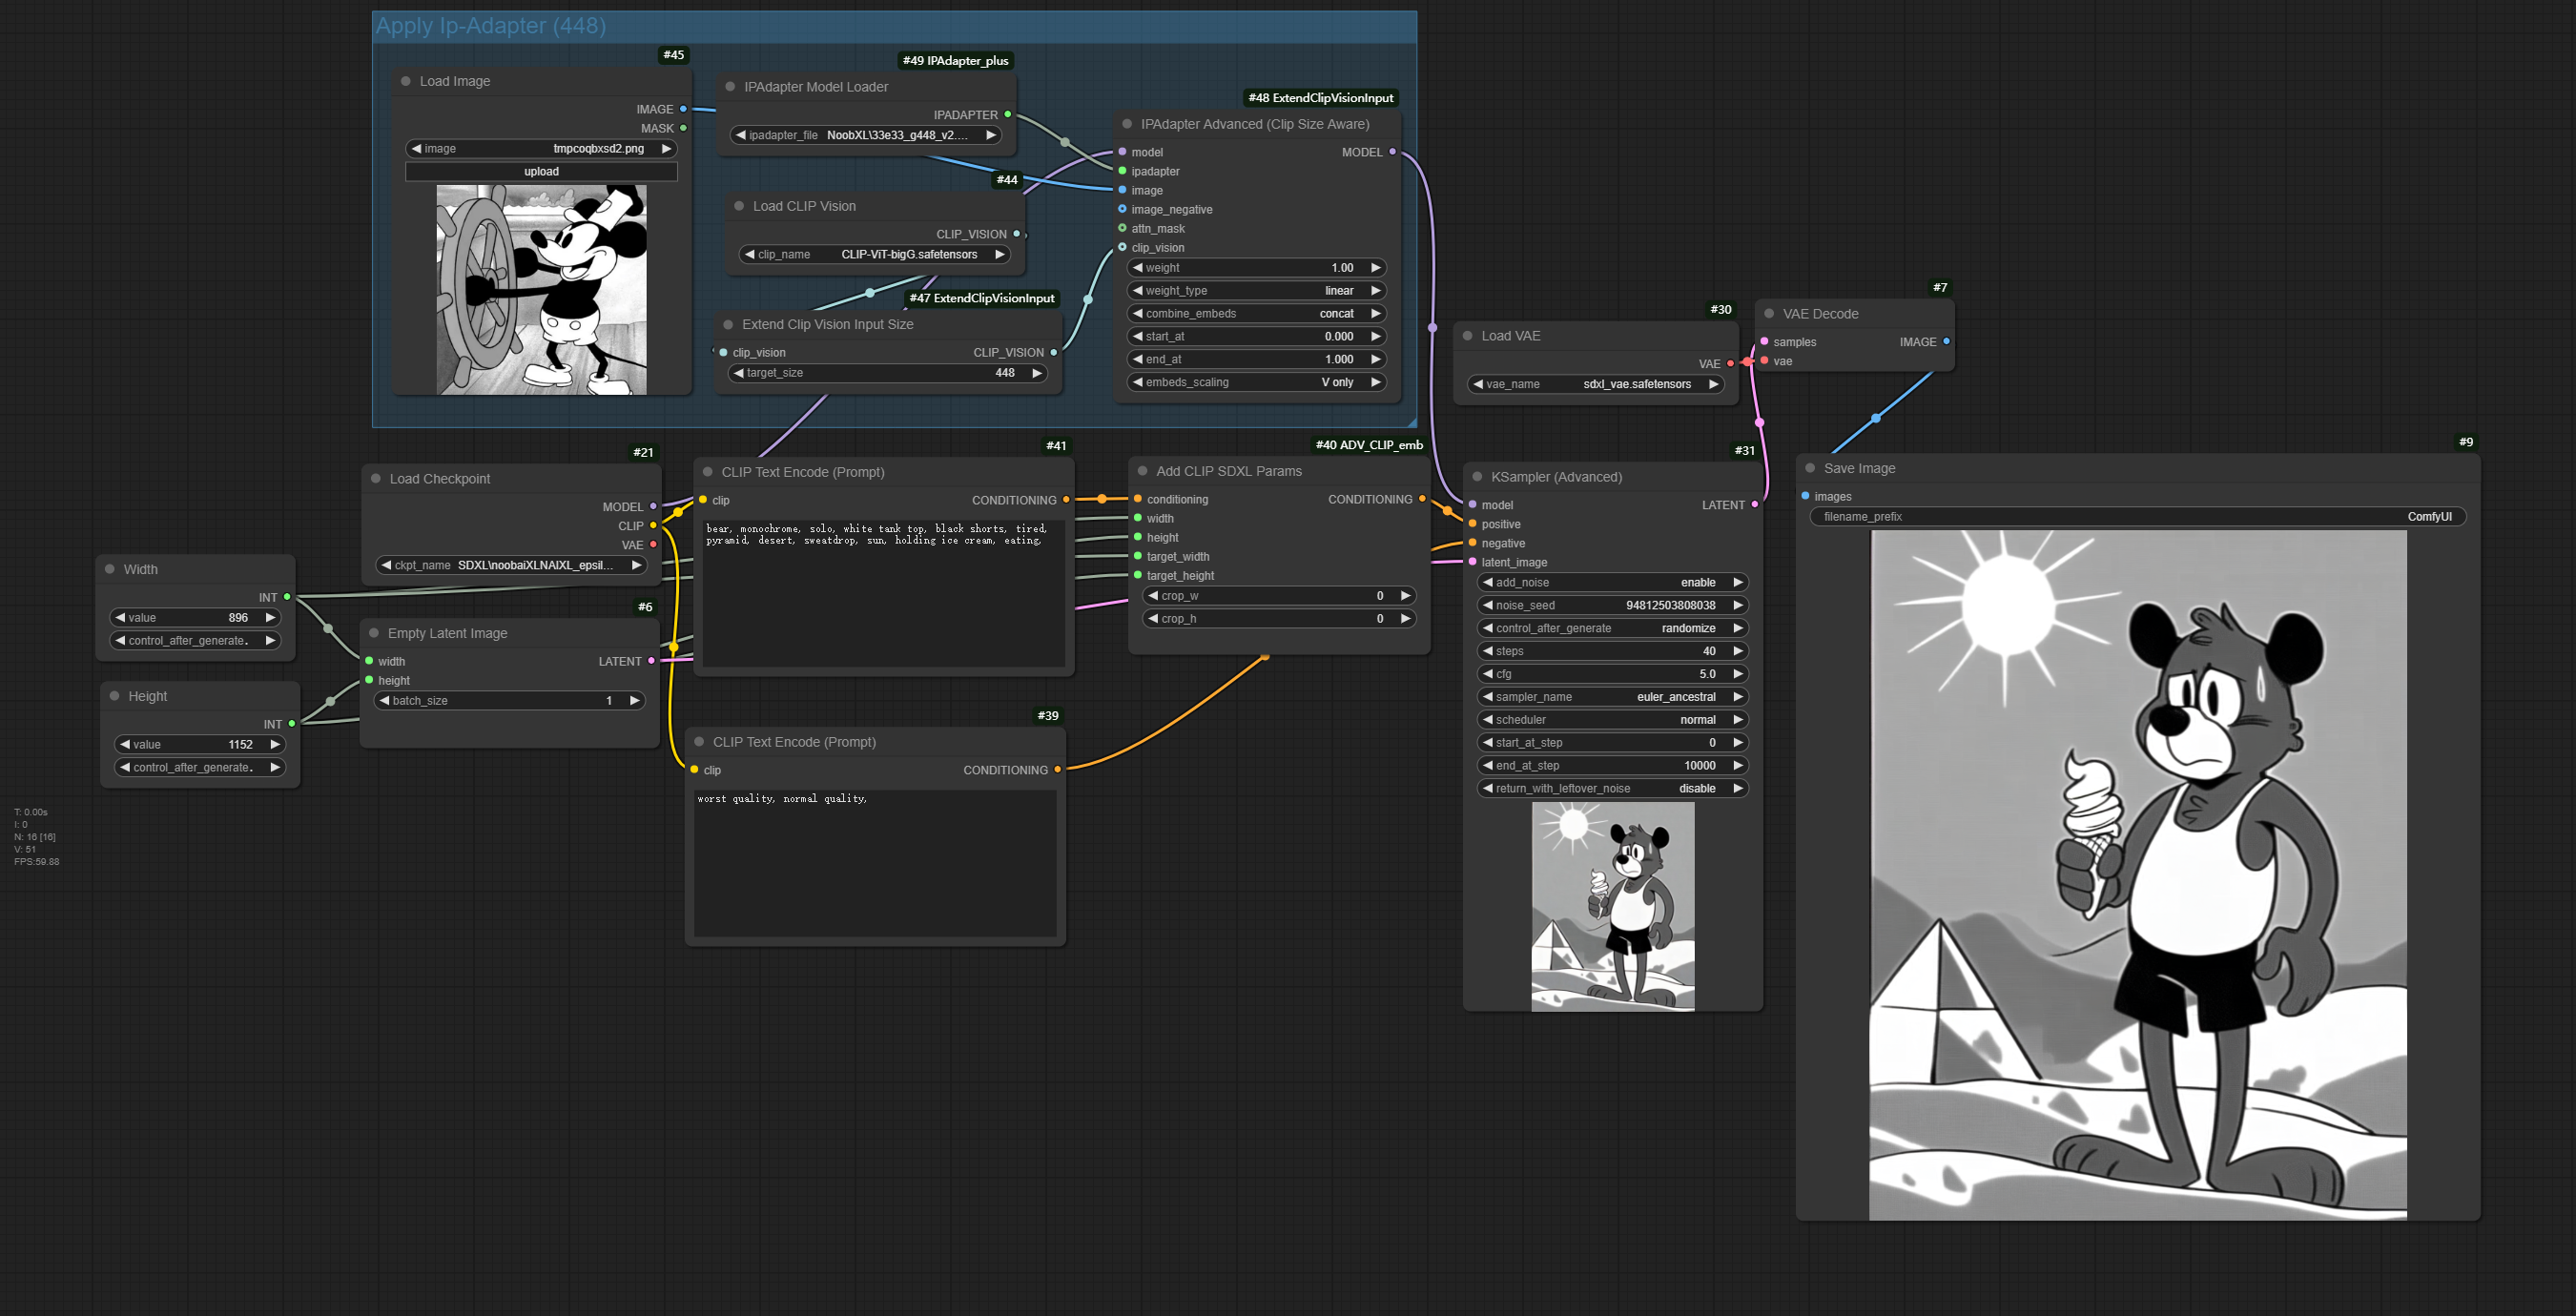Click the end_at_step 10000 field
Screen dimensions: 2576x1316
click(1612, 765)
